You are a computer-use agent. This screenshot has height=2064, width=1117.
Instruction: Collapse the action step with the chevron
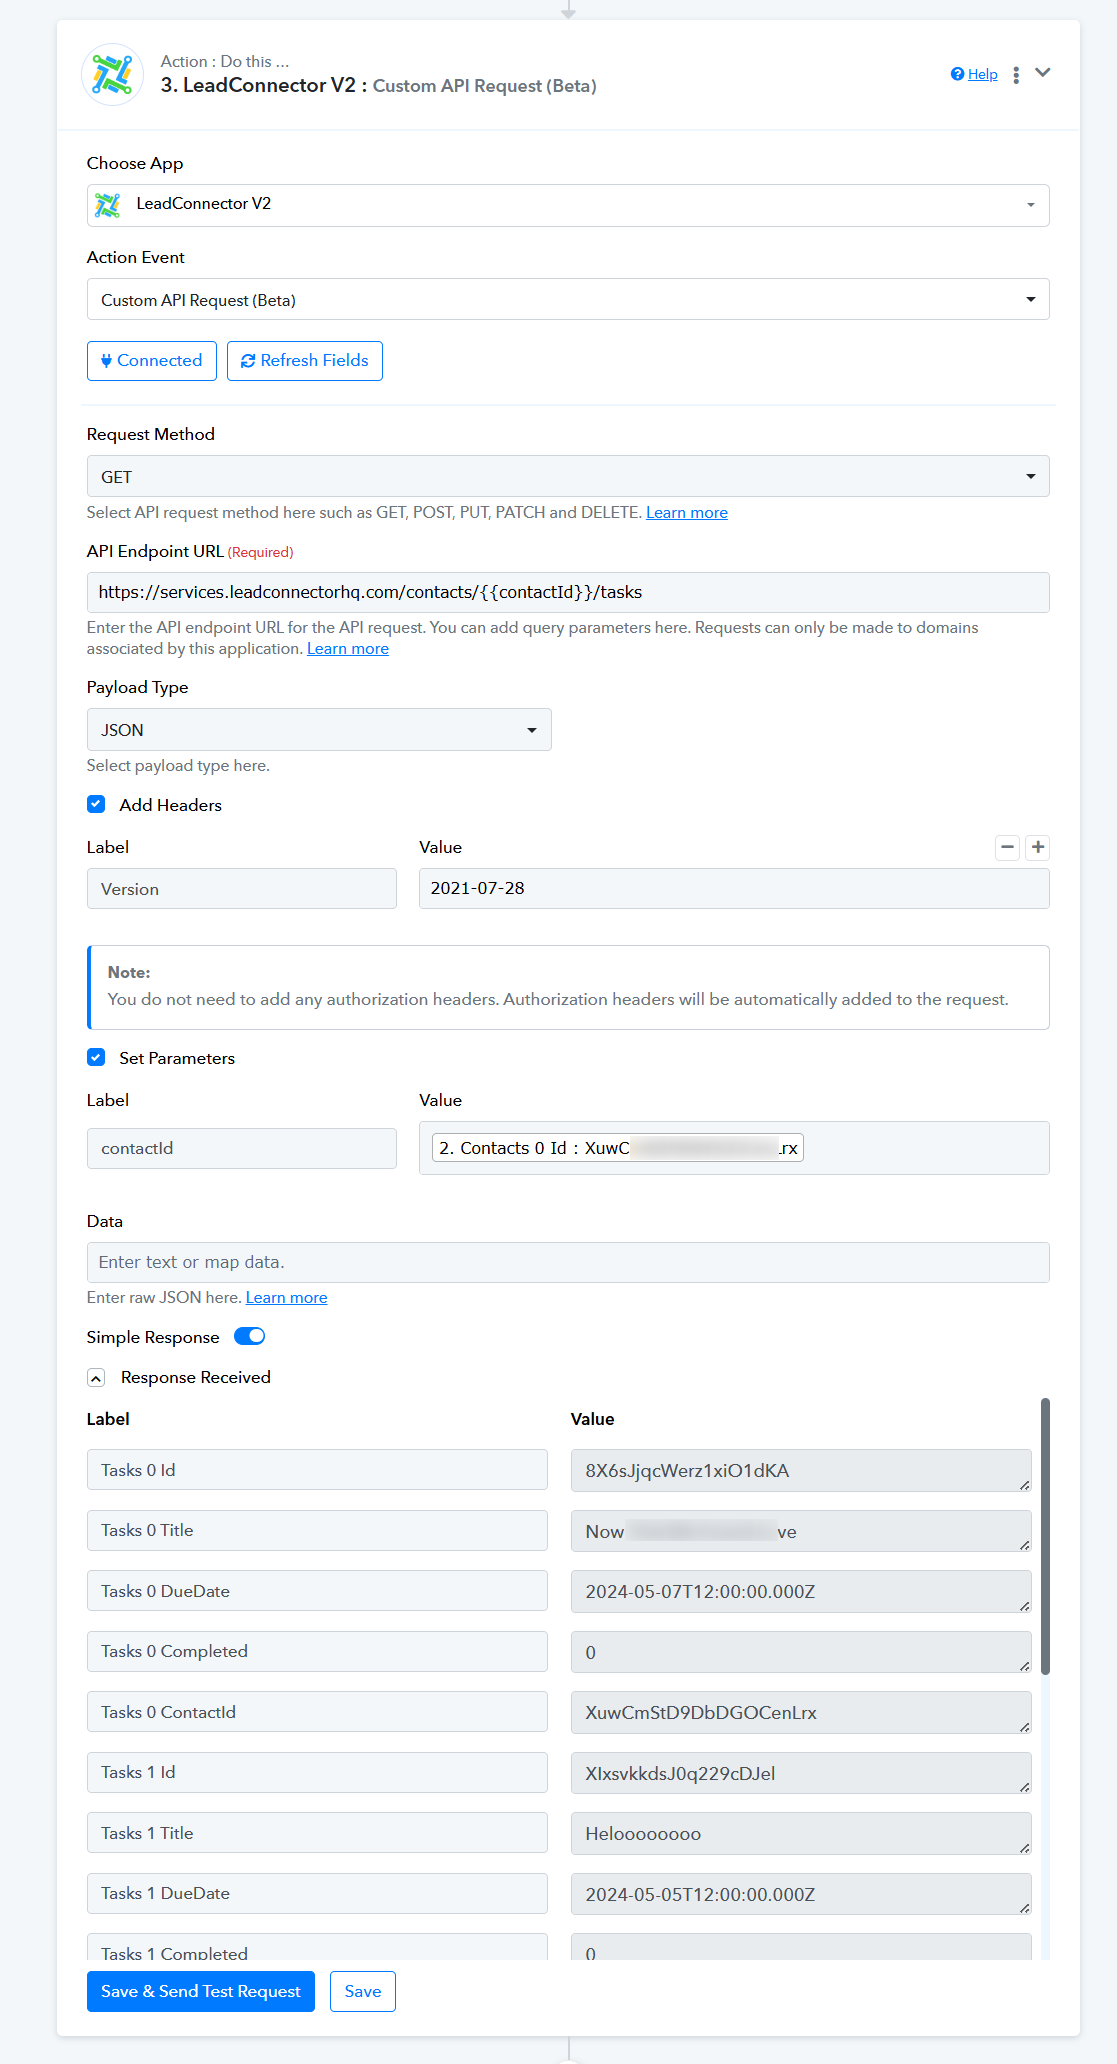1043,73
